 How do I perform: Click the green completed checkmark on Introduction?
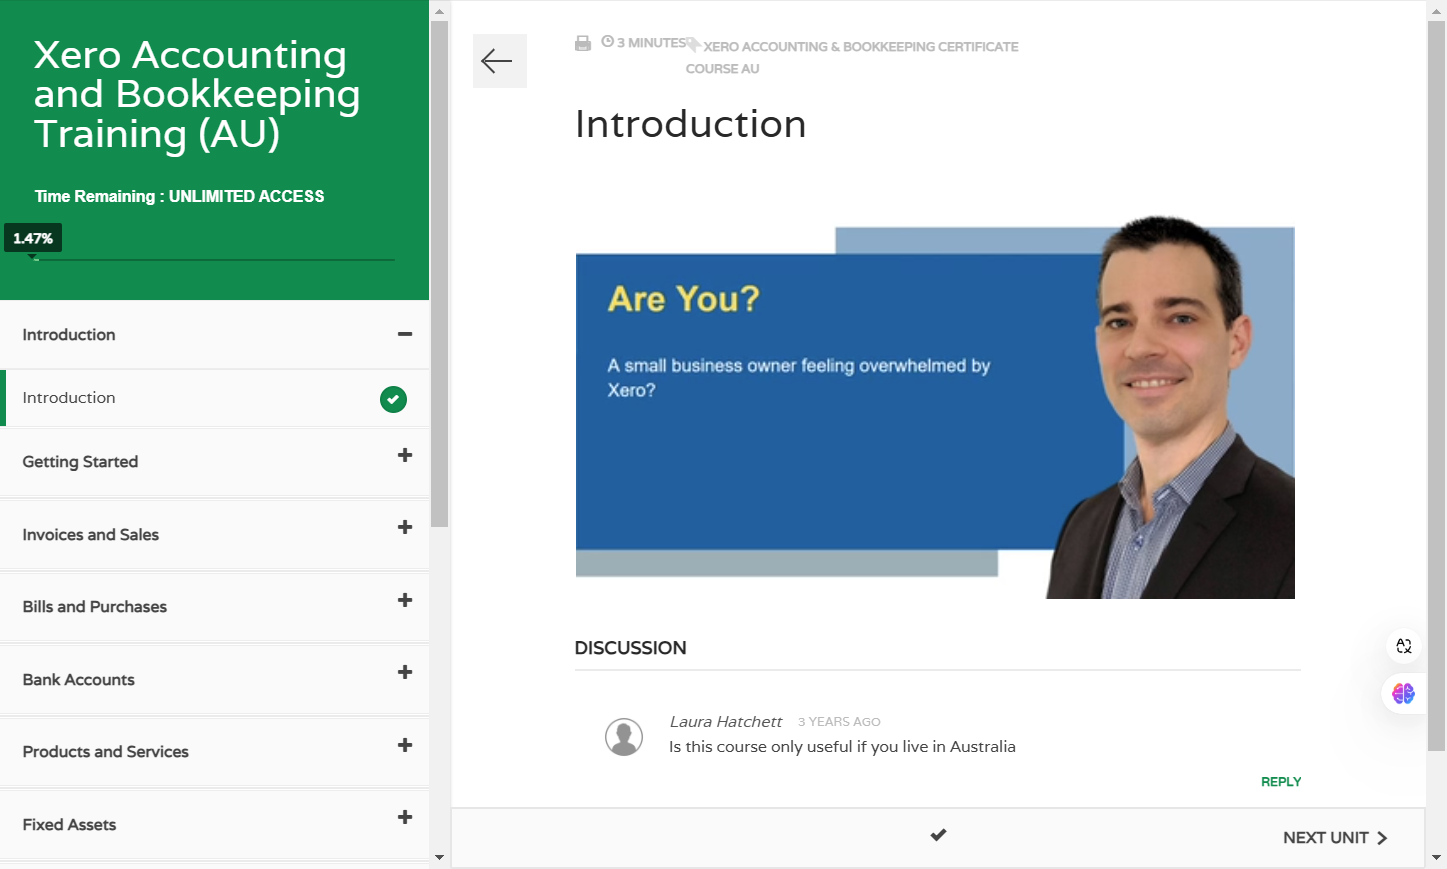click(393, 399)
